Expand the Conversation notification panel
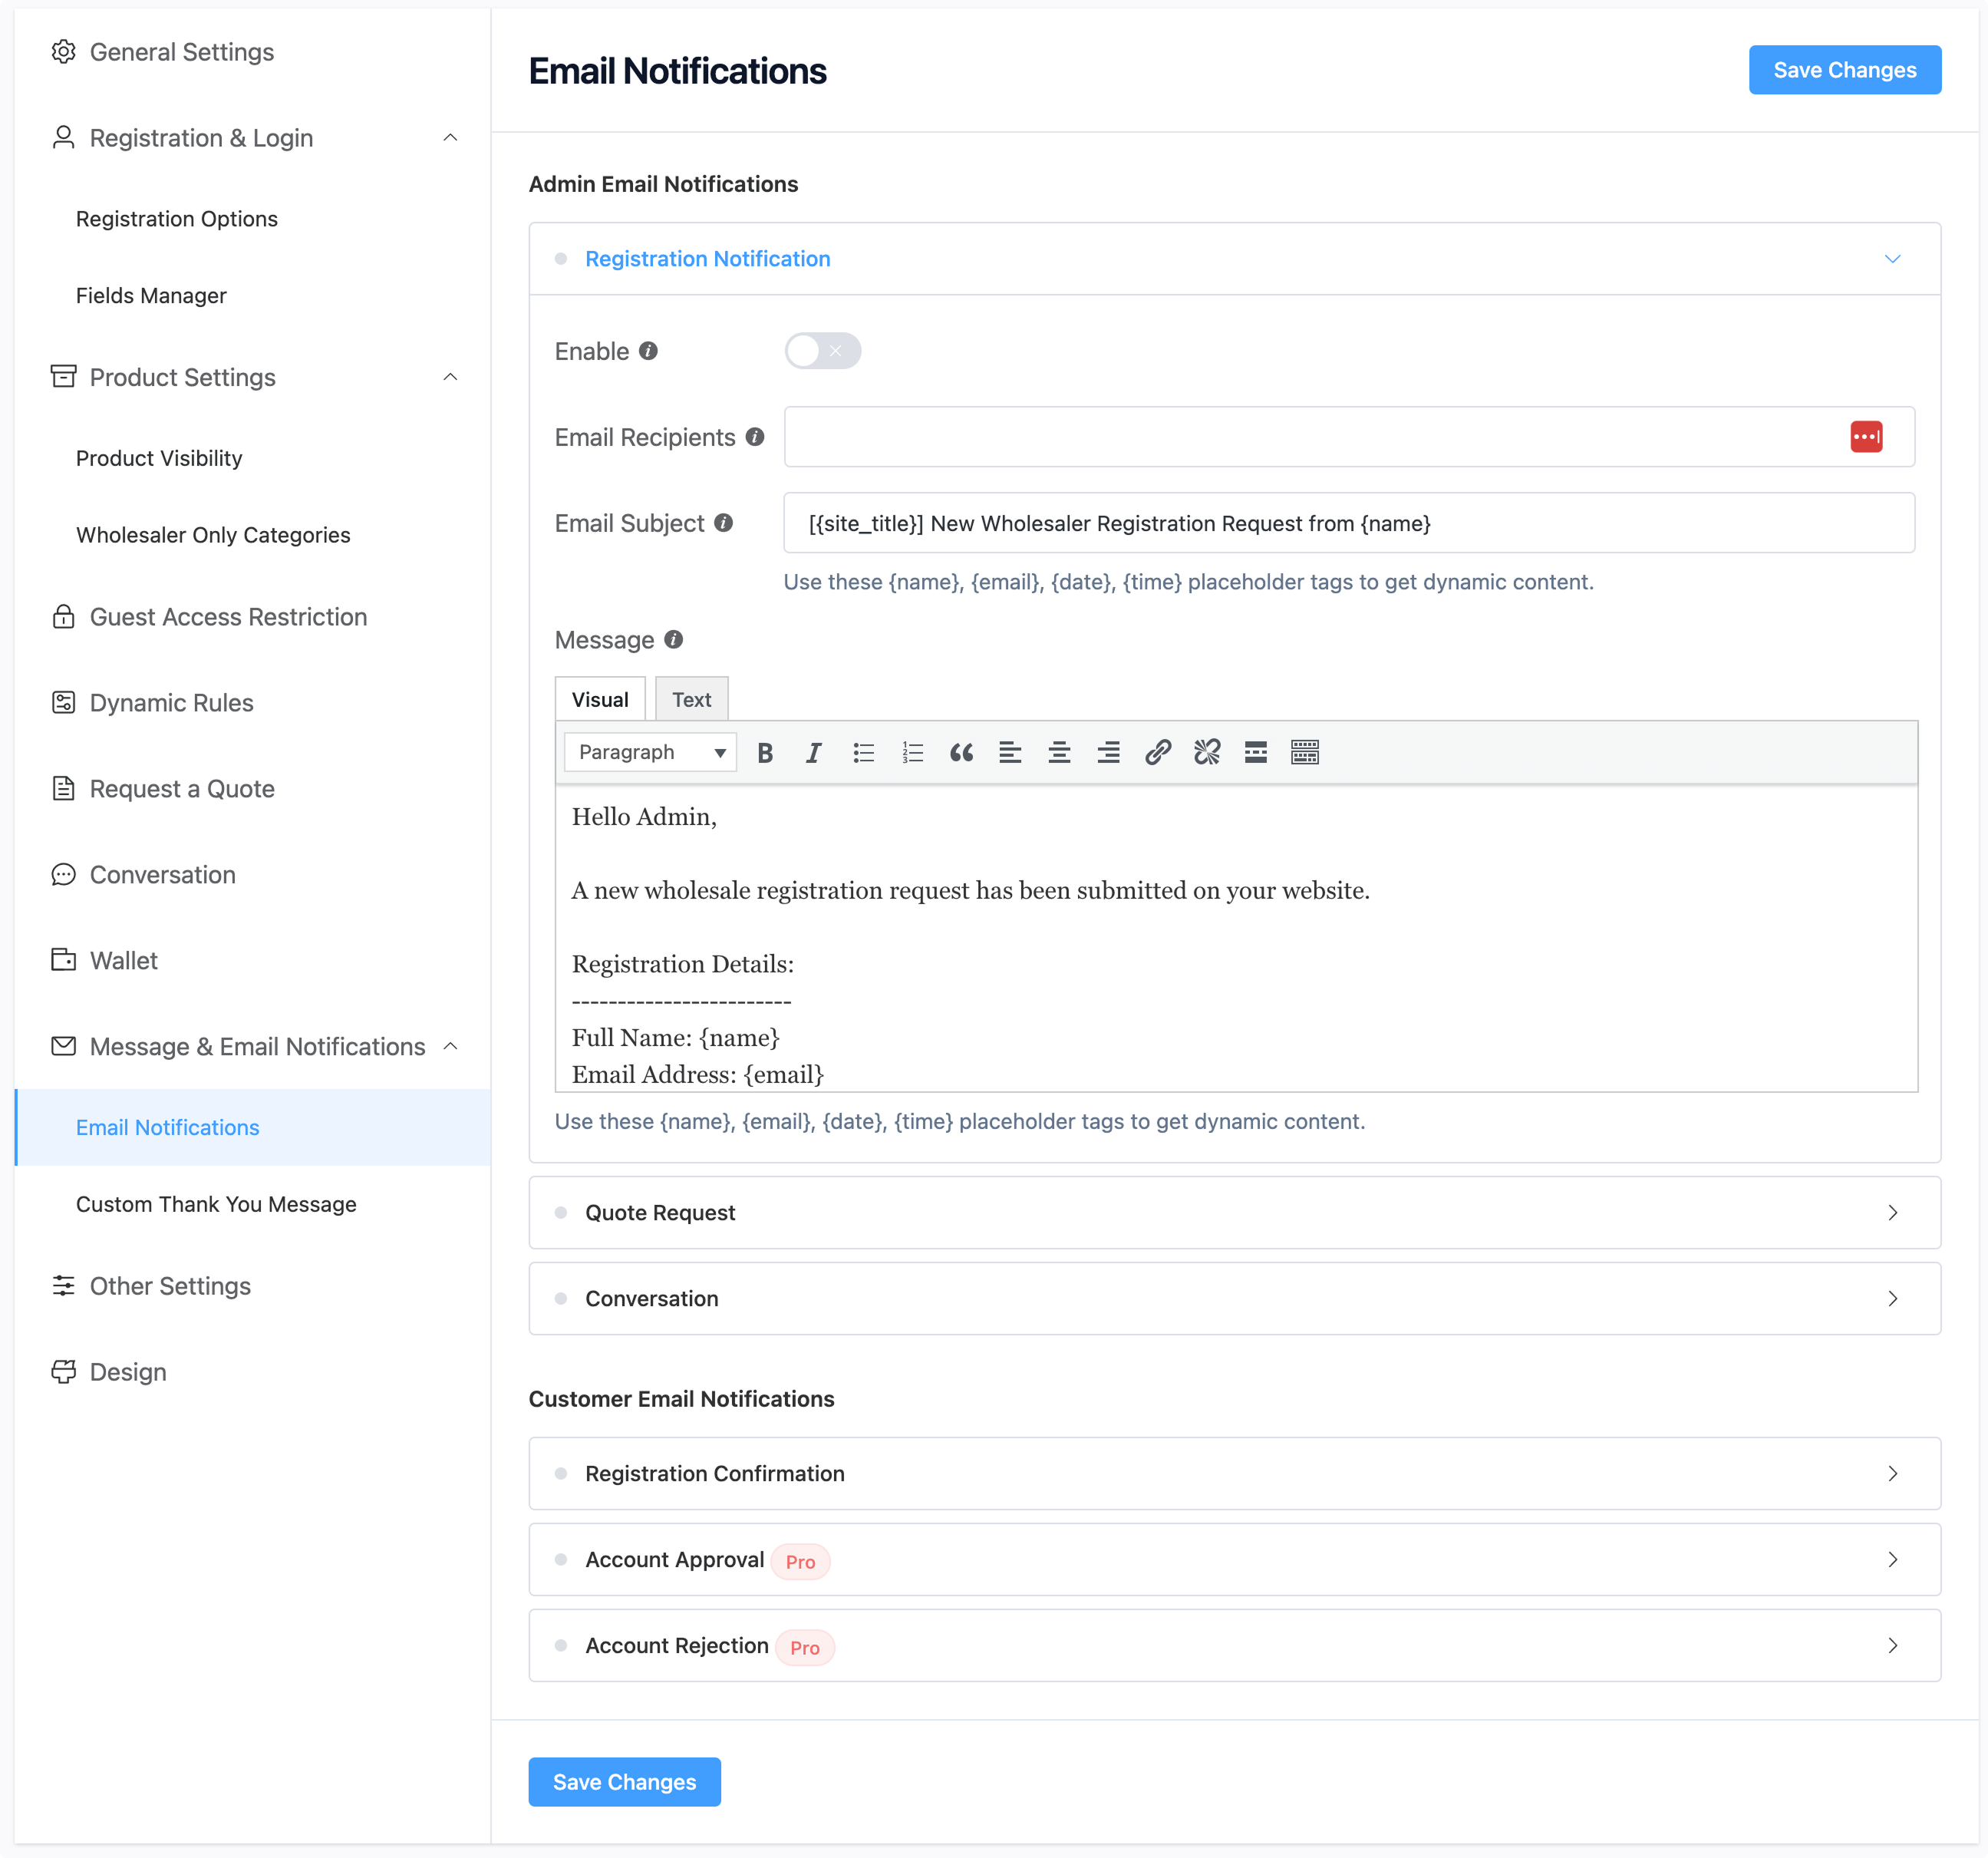Viewport: 1988px width, 1858px height. [x=1235, y=1299]
